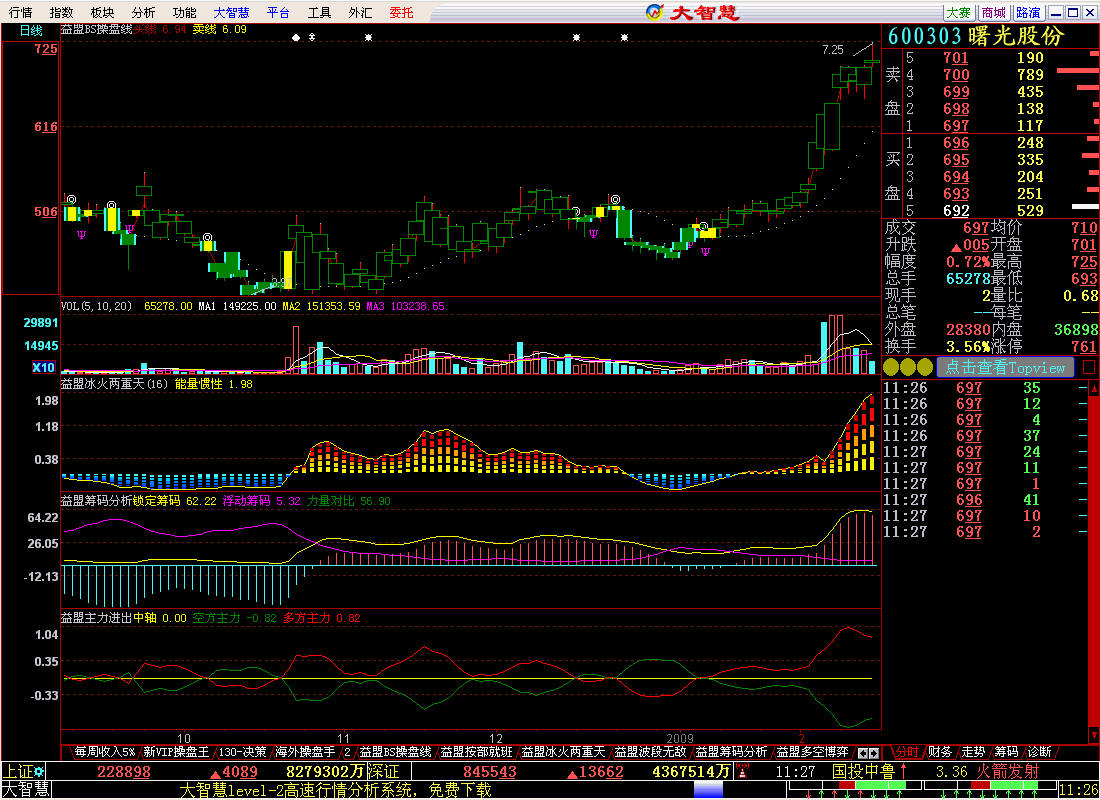
Task: Open the 指数 menu
Action: tap(61, 13)
